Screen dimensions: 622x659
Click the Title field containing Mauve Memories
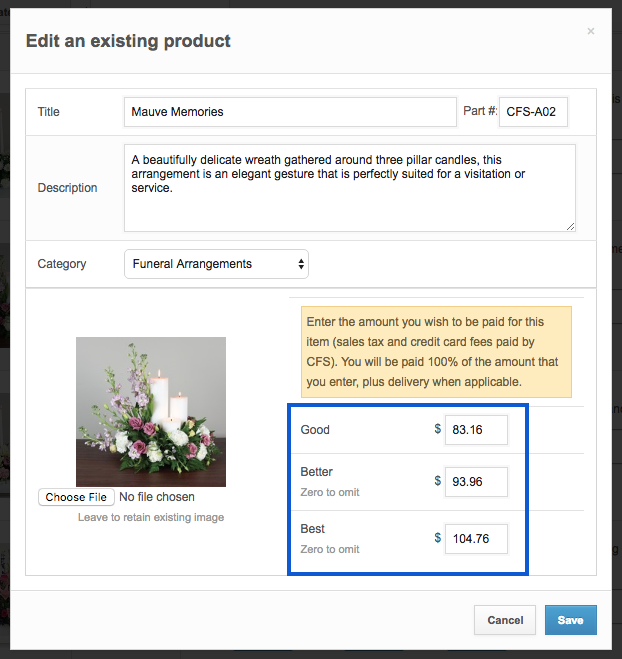(290, 112)
